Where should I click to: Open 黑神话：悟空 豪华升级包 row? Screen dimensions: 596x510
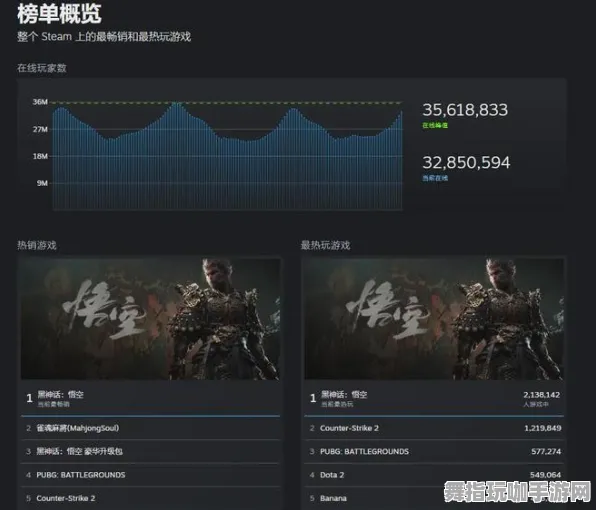tap(150, 451)
